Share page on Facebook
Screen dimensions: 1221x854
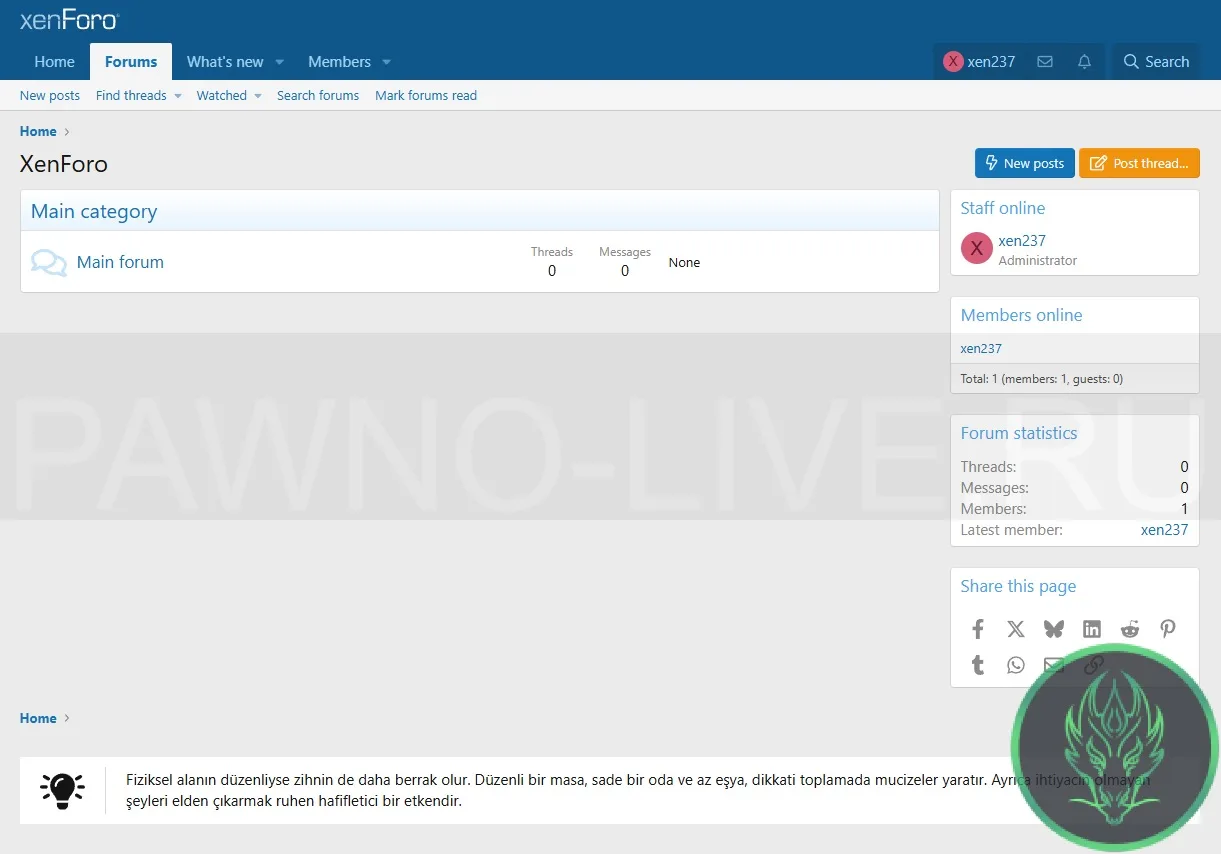978,629
